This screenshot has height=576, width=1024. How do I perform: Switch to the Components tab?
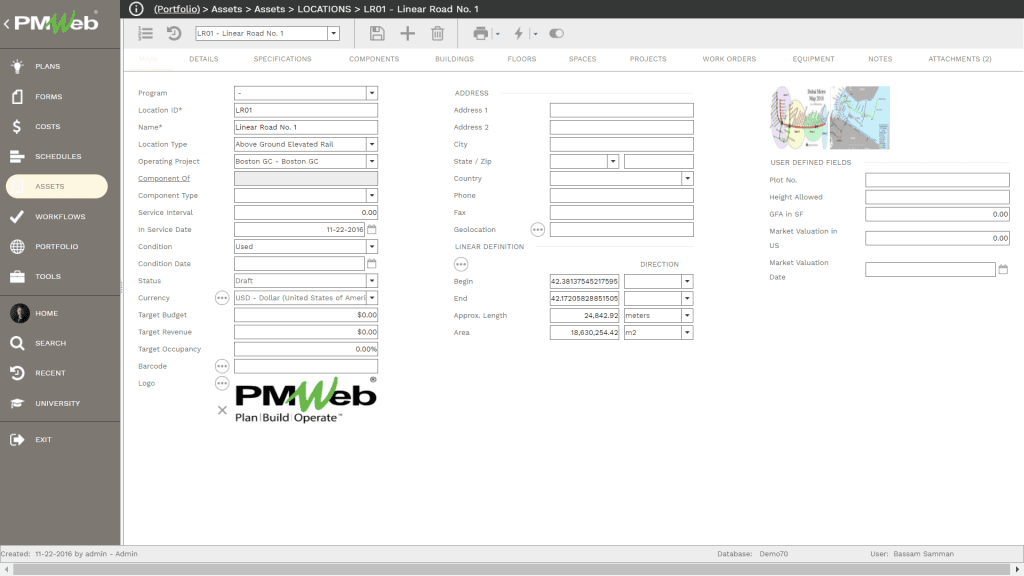[x=374, y=59]
